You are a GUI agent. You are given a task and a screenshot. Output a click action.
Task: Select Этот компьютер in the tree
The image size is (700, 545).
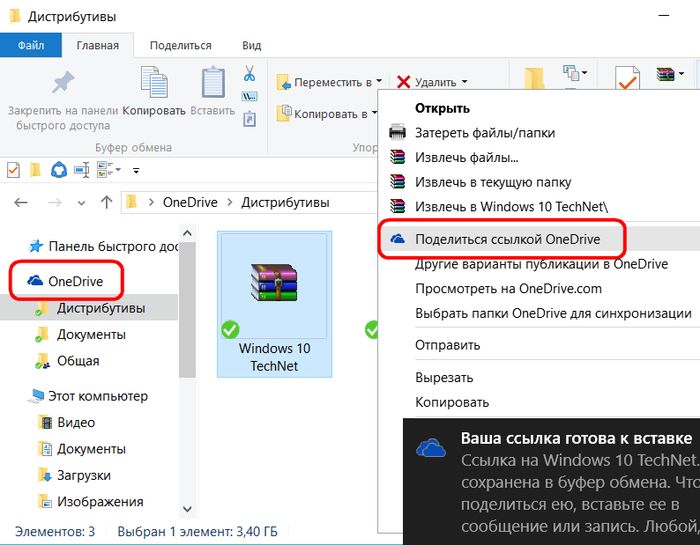click(88, 396)
